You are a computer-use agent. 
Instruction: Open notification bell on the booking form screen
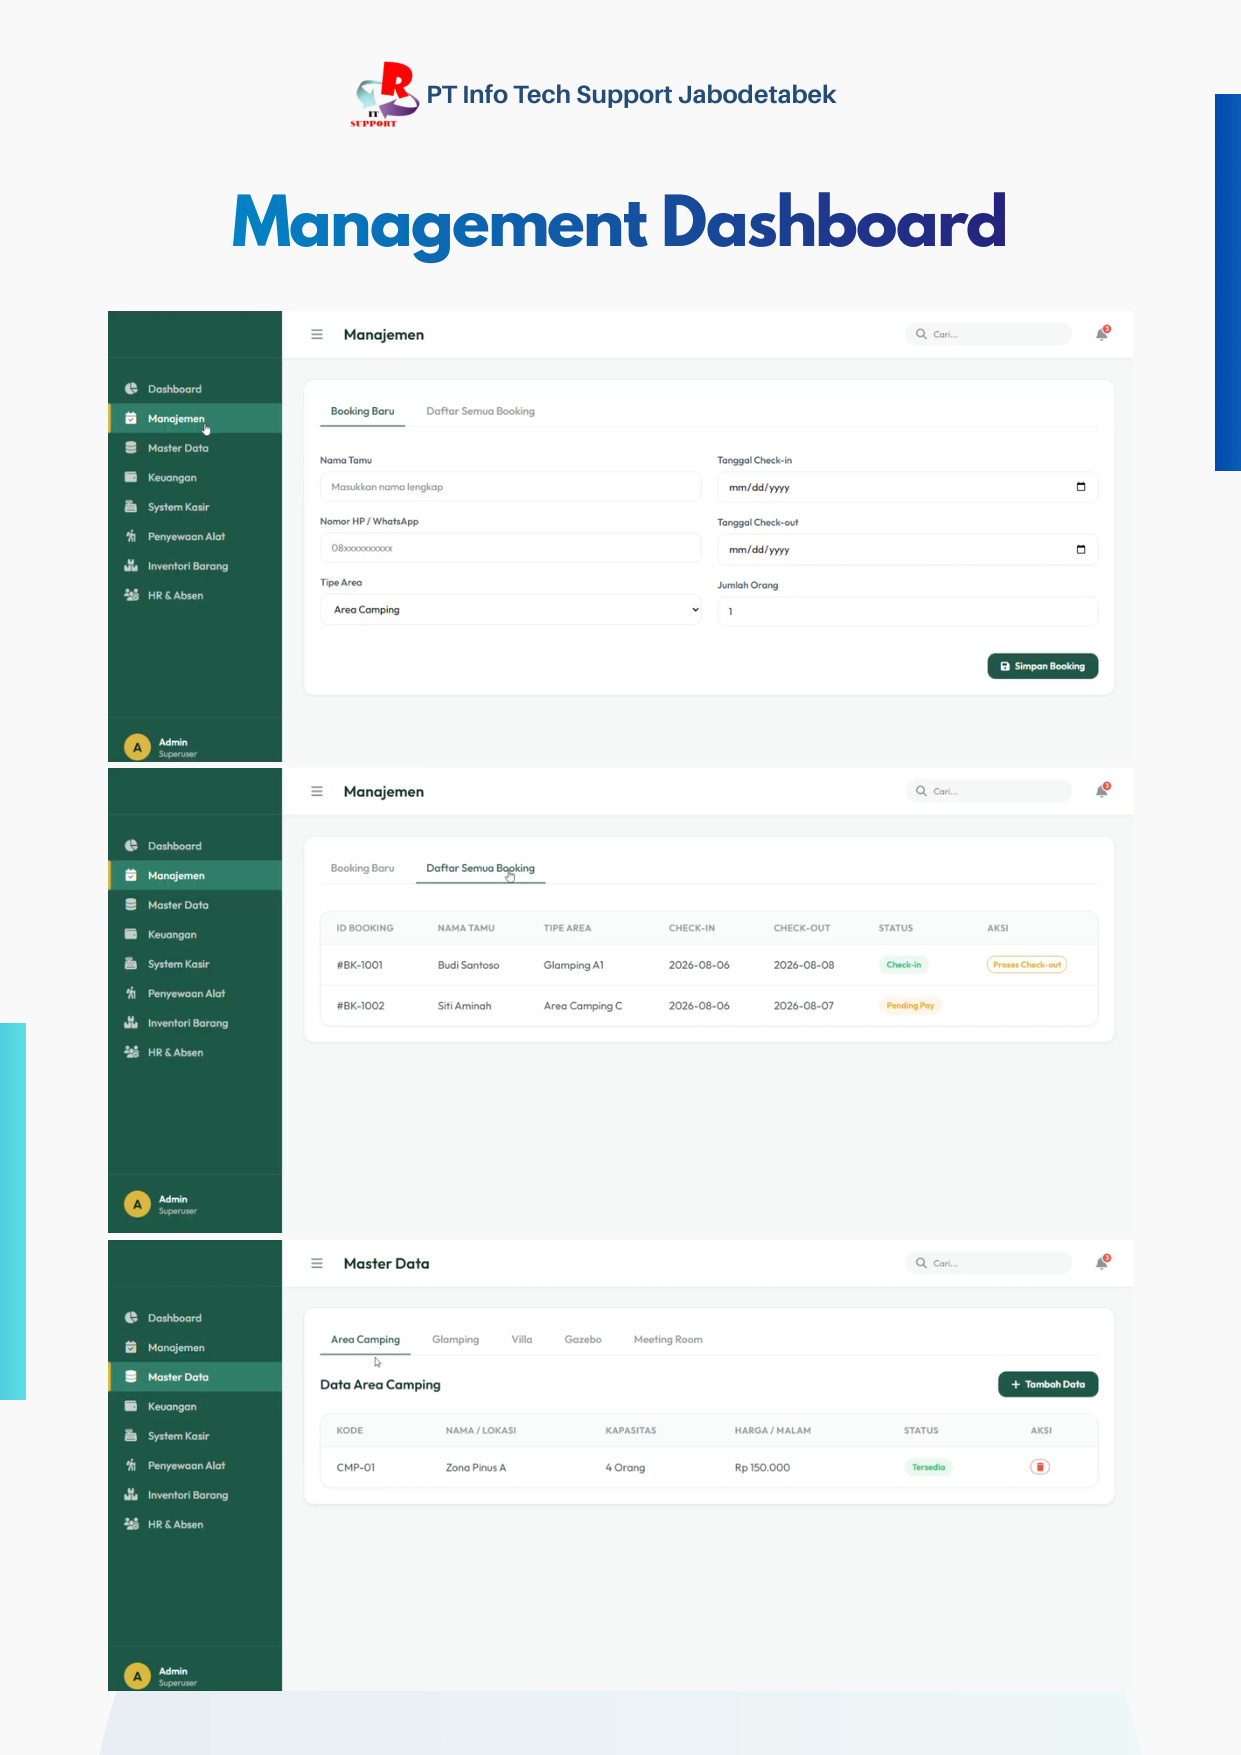(1102, 334)
